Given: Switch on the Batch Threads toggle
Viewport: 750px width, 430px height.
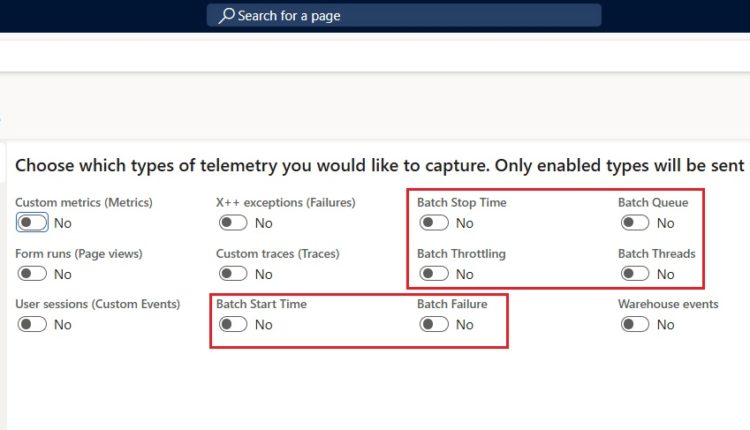Looking at the screenshot, I should [635, 274].
